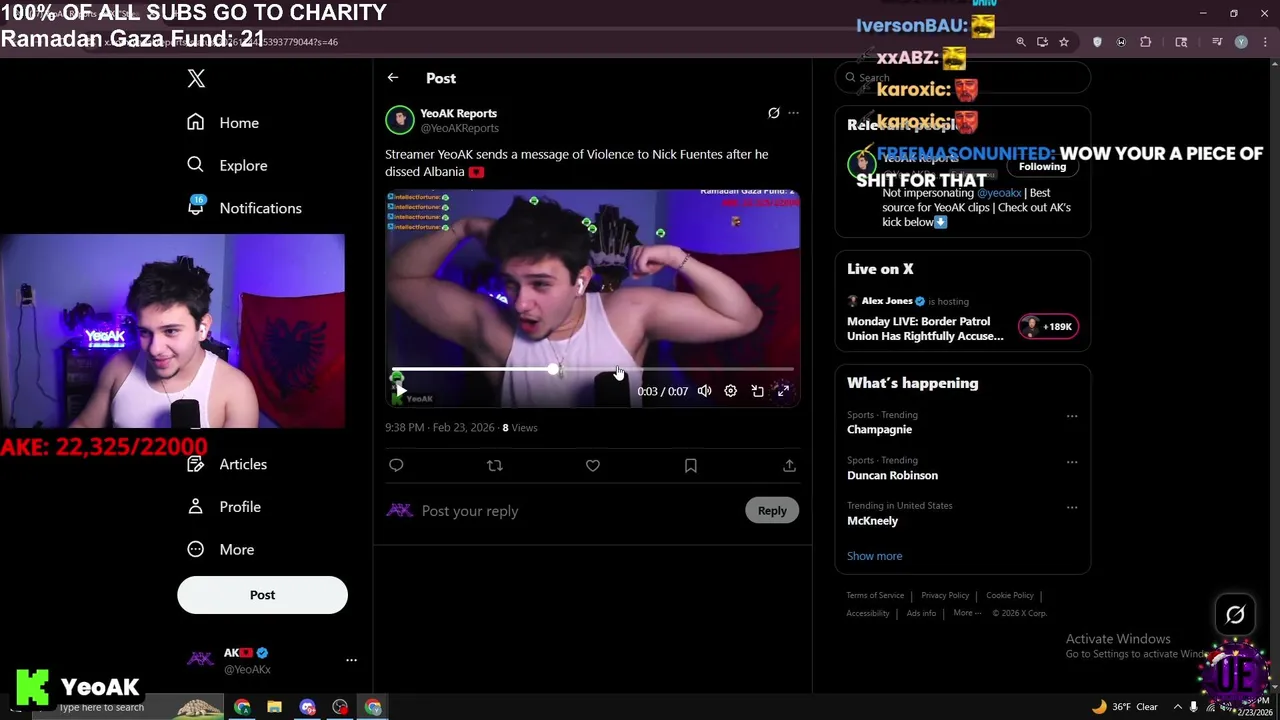The width and height of the screenshot is (1280, 720).
Task: Focus the X search box
Action: tap(962, 77)
